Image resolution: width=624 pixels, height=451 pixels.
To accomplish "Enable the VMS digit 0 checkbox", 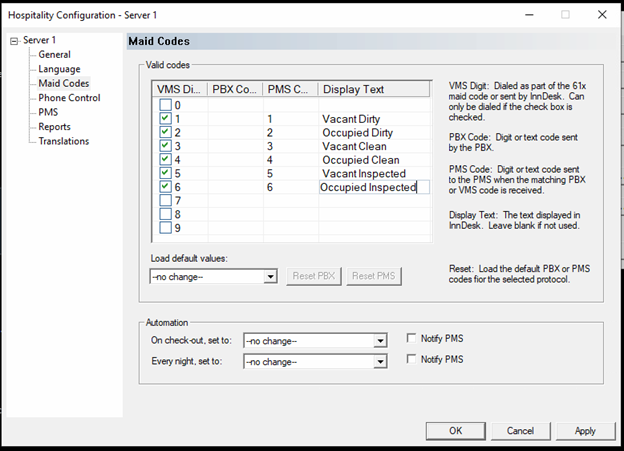I will click(165, 105).
